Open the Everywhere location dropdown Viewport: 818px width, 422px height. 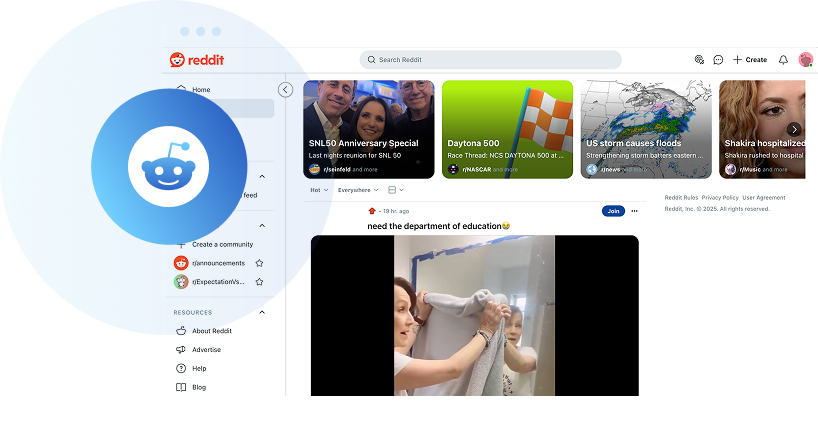pyautogui.click(x=358, y=190)
